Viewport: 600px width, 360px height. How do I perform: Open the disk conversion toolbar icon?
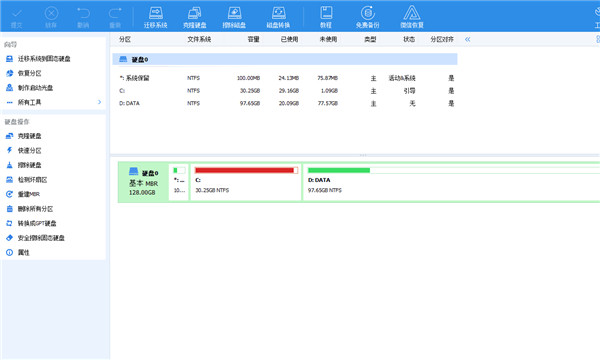[x=278, y=17]
